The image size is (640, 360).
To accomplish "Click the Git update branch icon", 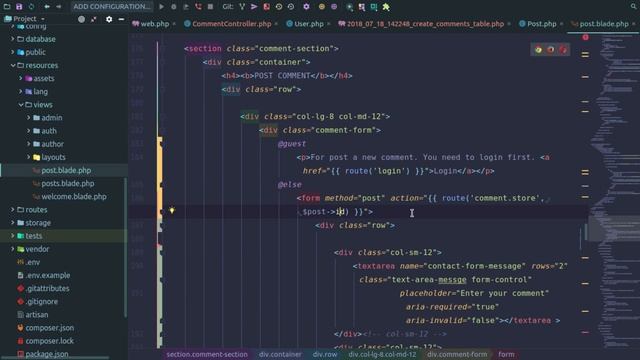I will coord(242,7).
